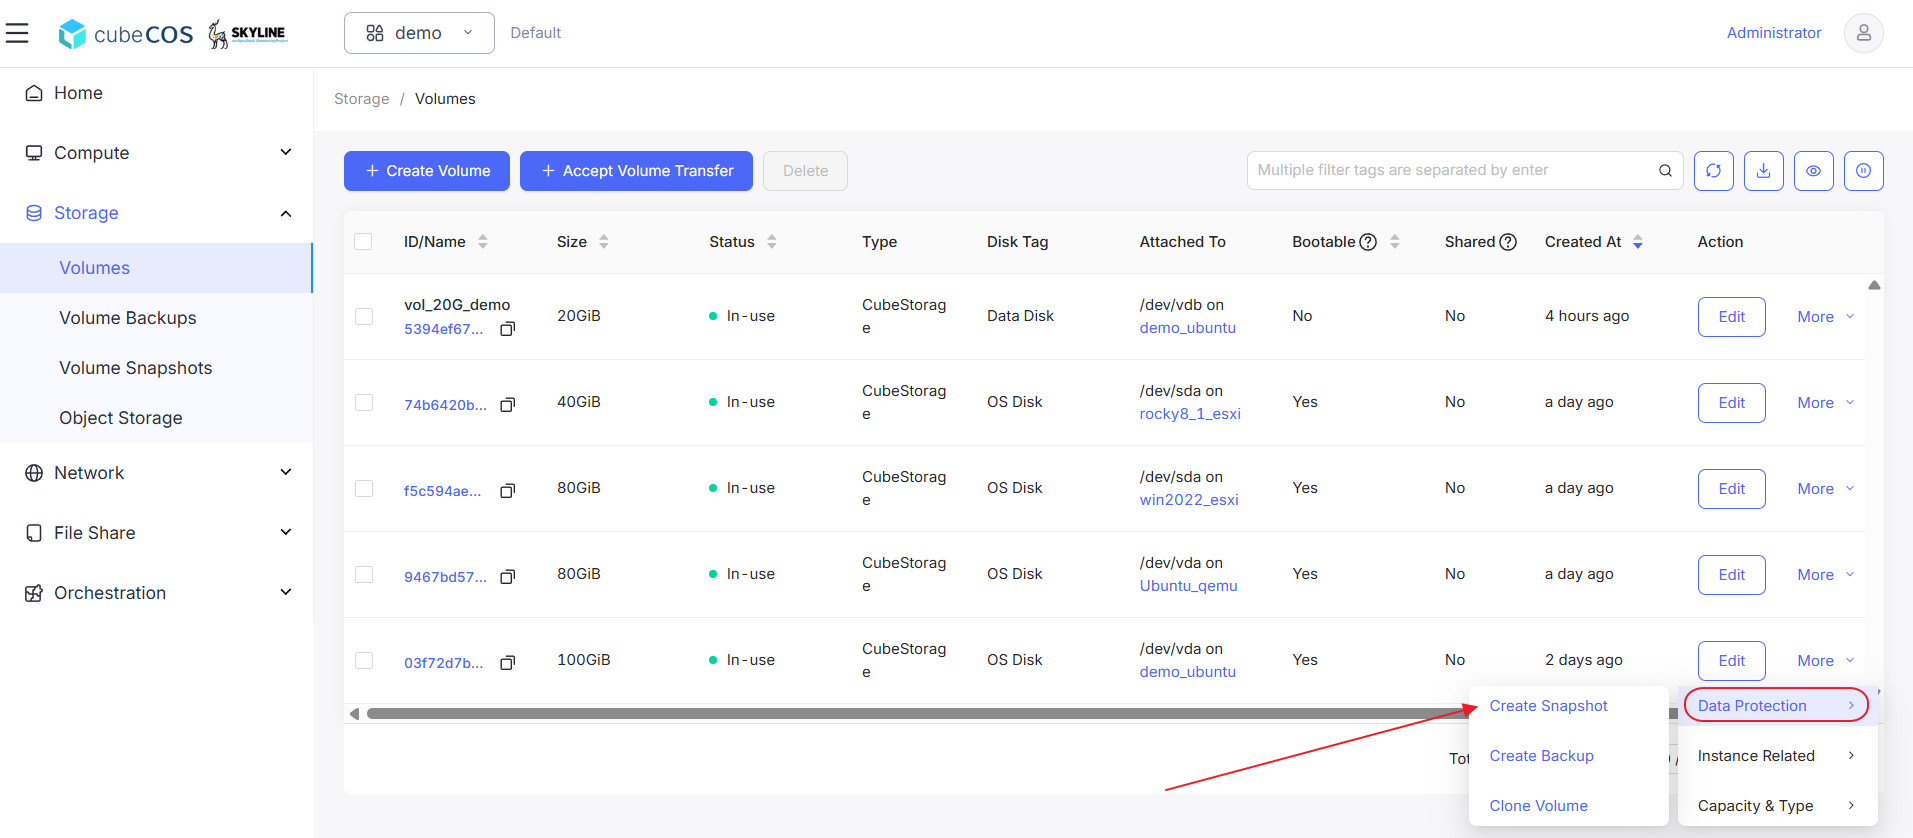This screenshot has height=838, width=1913.
Task: Open Instance Related submenu
Action: click(1776, 756)
